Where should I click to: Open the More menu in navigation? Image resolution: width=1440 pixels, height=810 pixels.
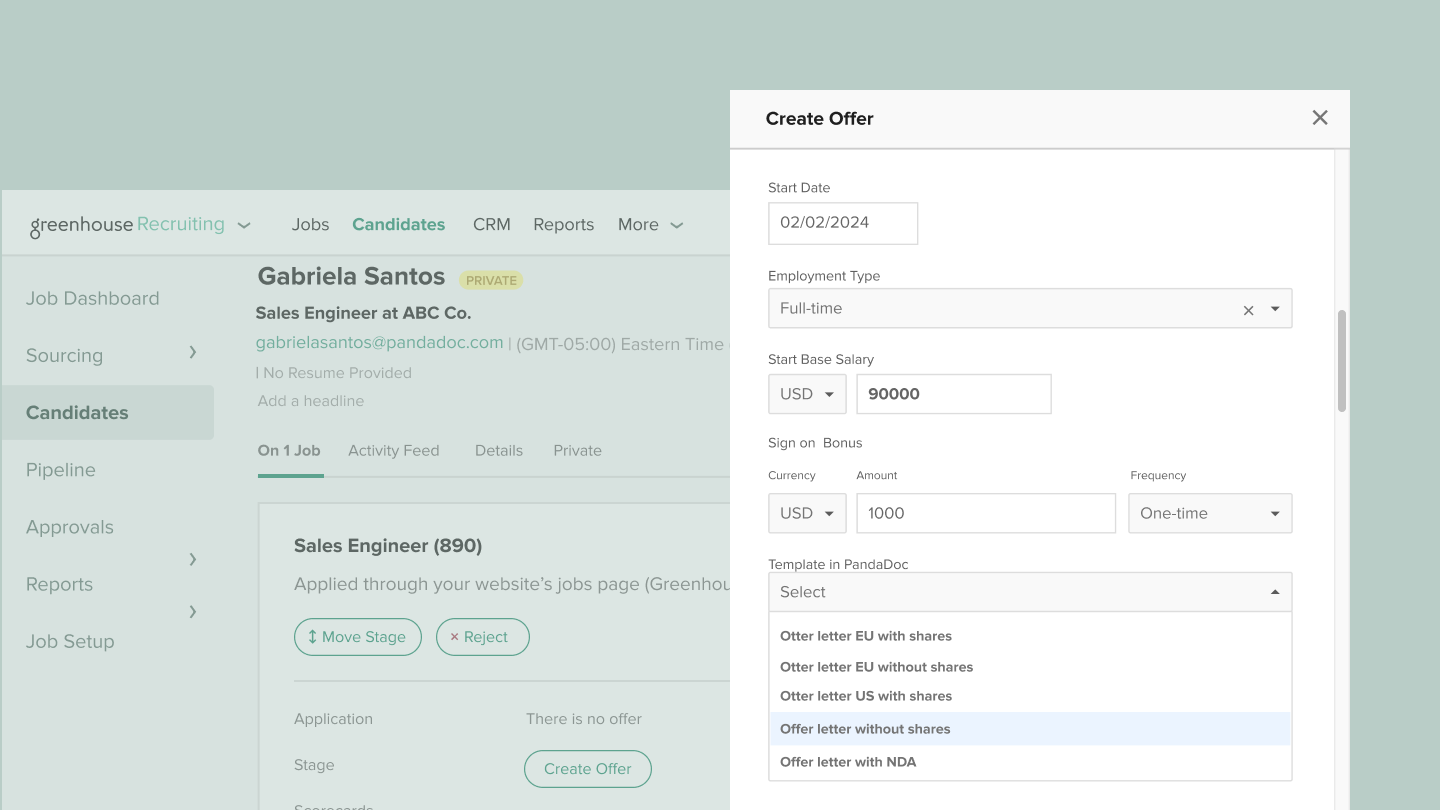pos(650,225)
